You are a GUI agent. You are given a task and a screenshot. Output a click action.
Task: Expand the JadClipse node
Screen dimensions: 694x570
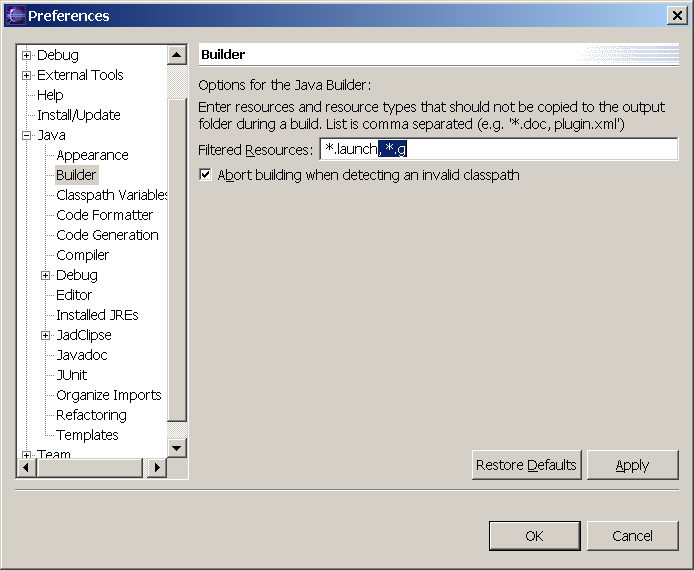pos(46,335)
